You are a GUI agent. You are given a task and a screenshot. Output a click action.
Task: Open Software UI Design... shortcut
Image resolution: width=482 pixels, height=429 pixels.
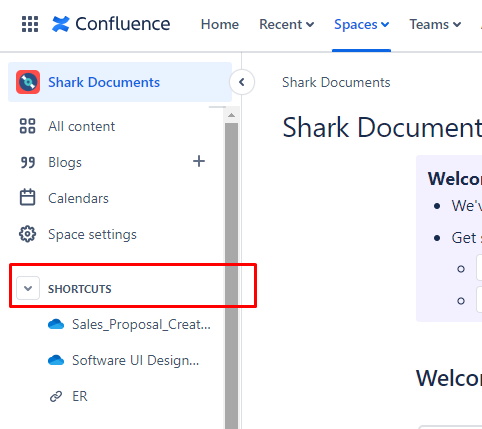click(x=136, y=360)
